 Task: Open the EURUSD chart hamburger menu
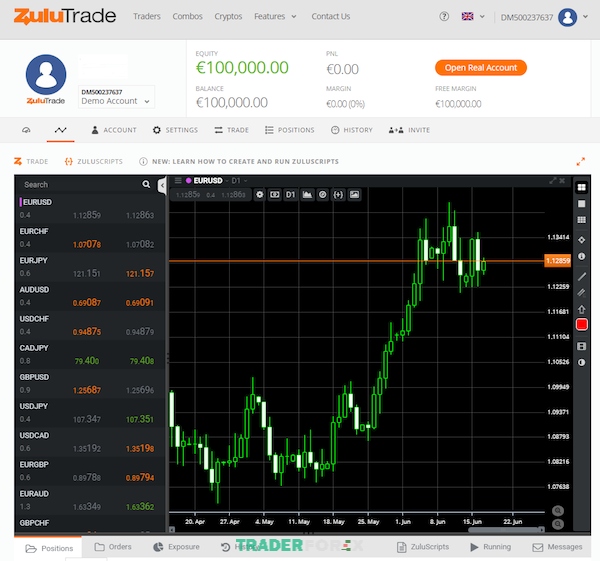[x=178, y=180]
